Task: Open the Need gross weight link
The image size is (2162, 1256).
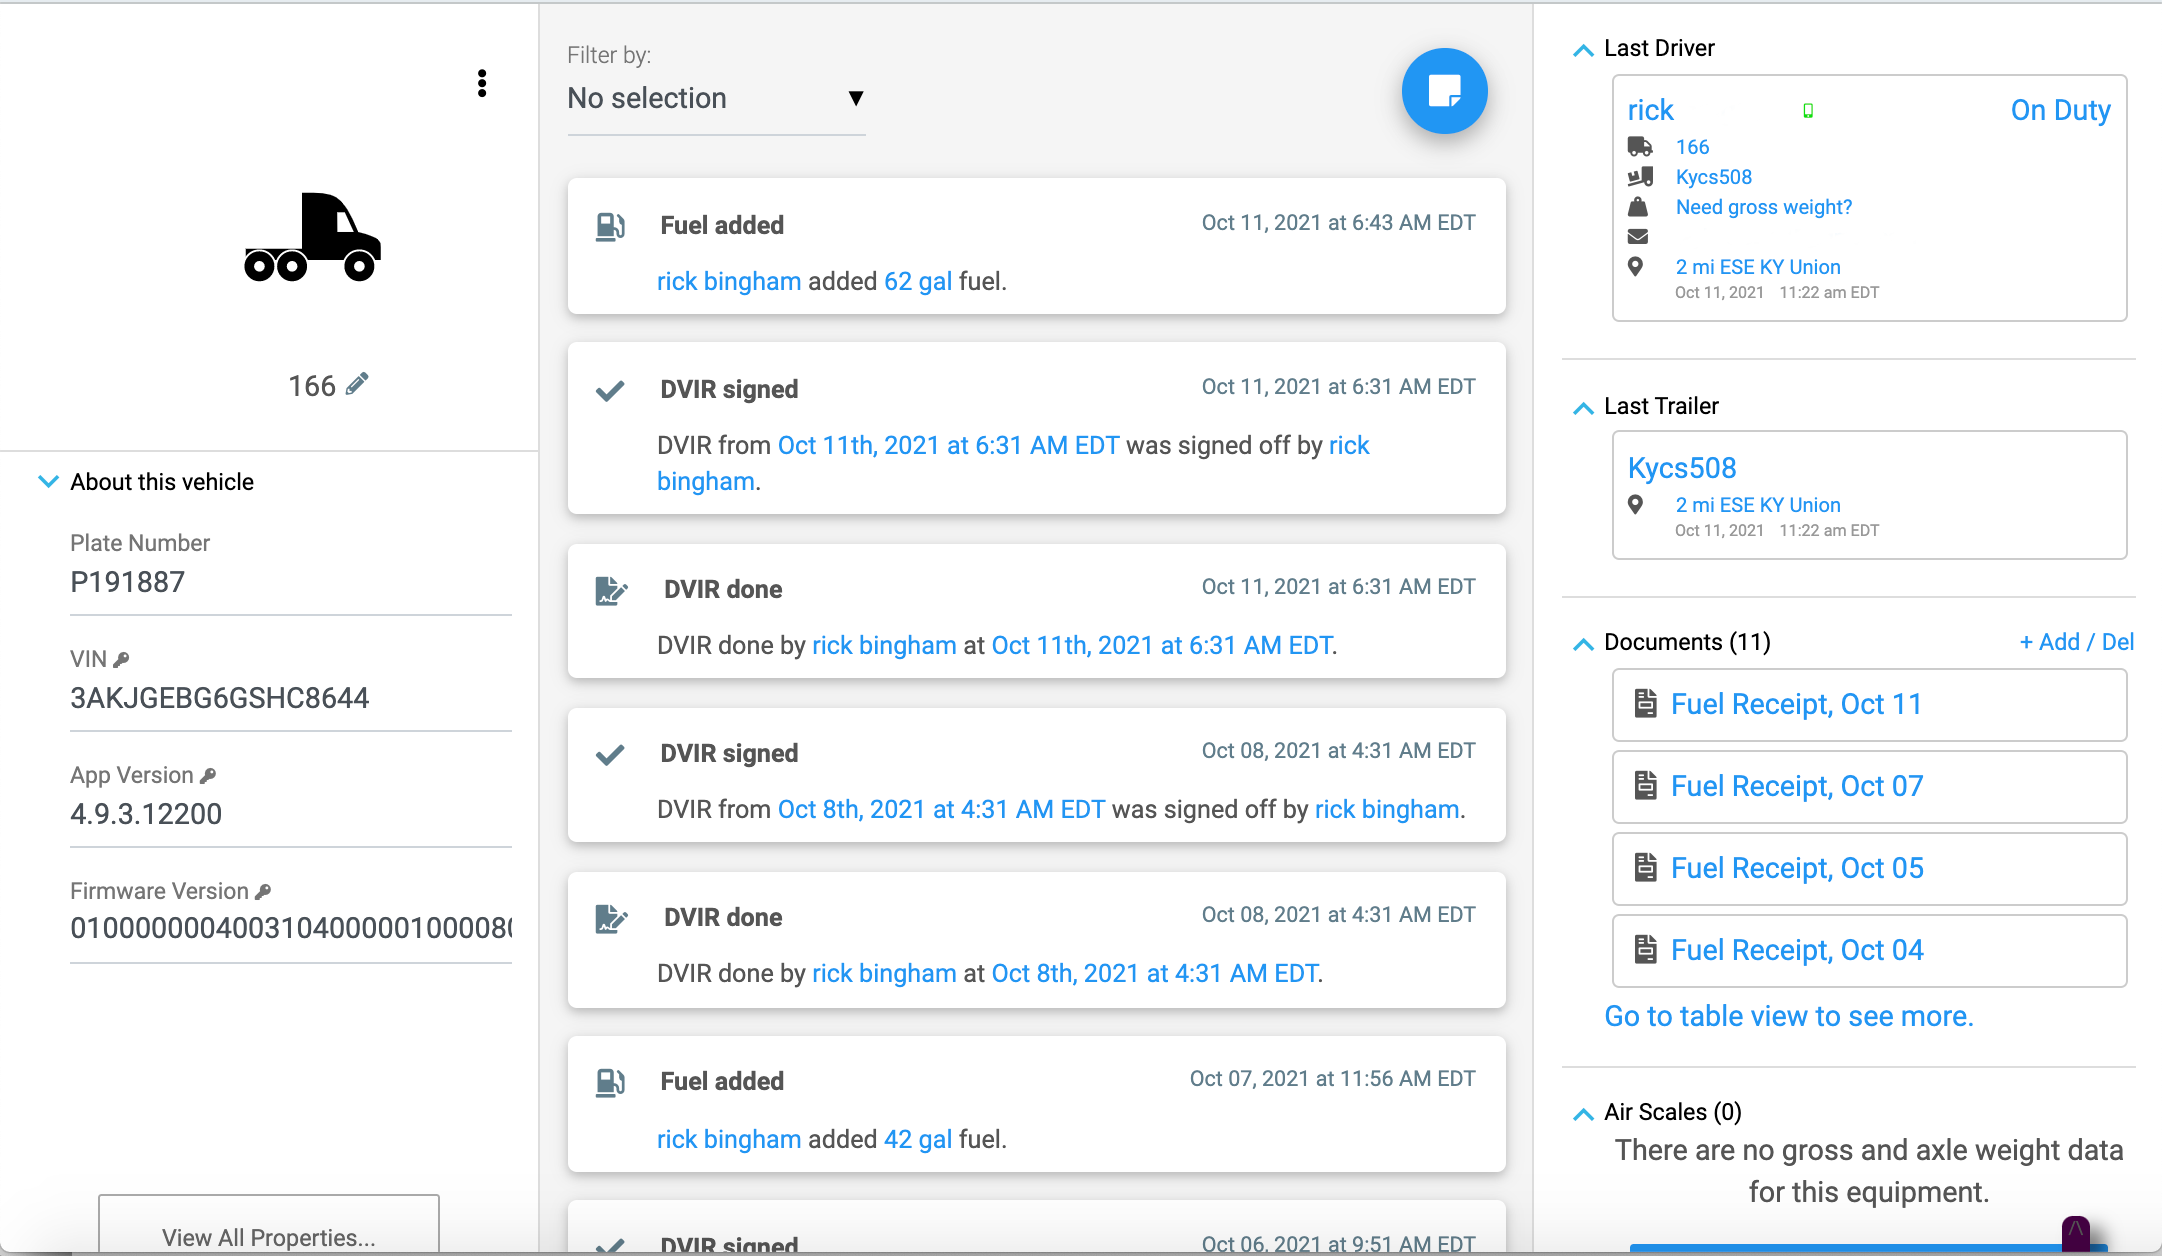Action: click(1763, 207)
